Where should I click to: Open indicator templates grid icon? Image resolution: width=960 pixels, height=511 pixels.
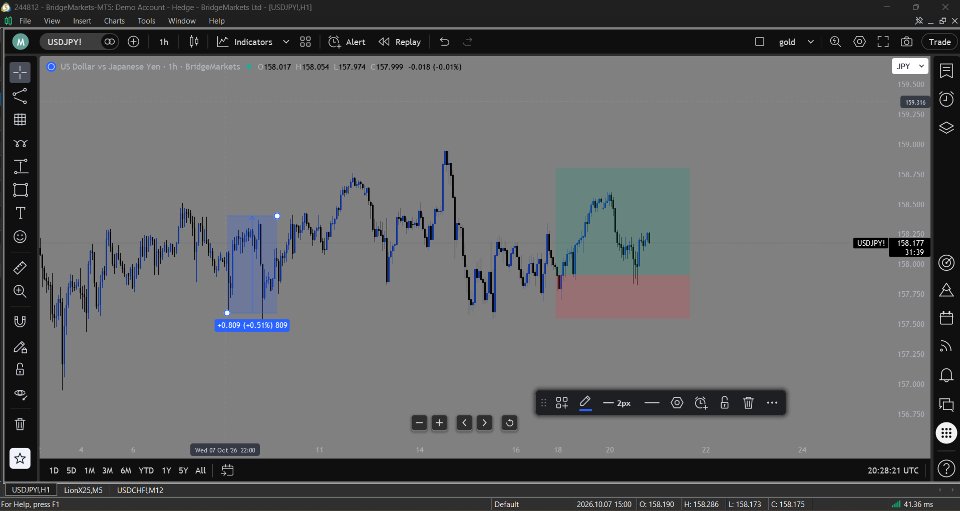click(x=306, y=42)
